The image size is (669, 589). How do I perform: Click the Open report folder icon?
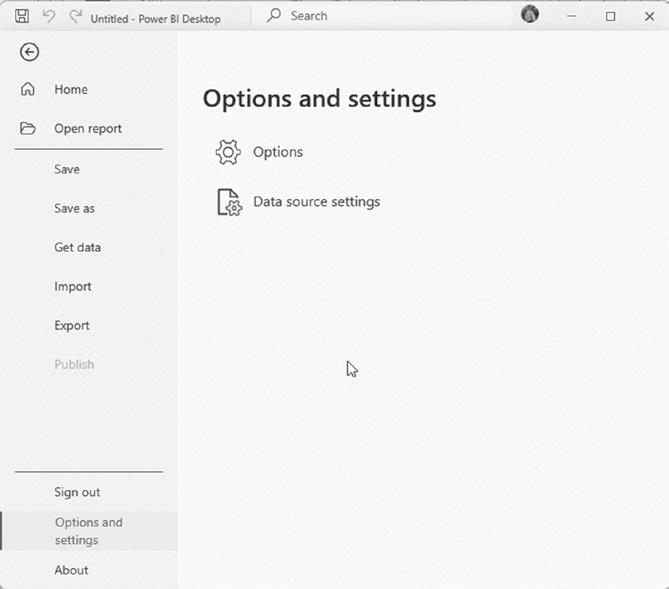click(x=28, y=128)
